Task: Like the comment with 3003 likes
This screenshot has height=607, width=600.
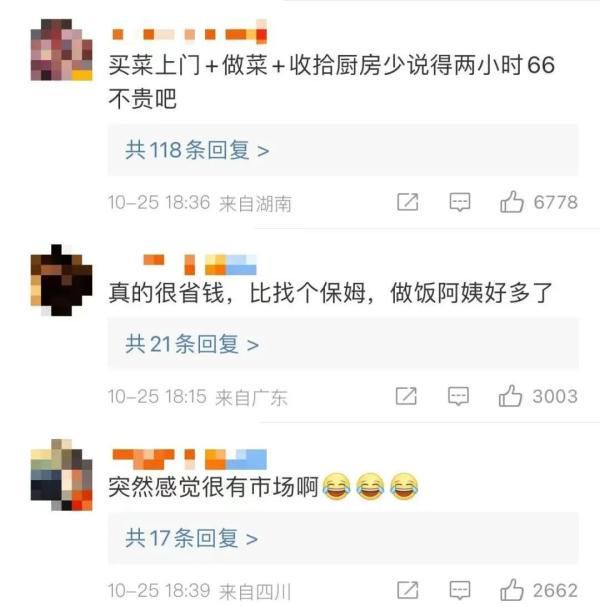Action: point(510,396)
